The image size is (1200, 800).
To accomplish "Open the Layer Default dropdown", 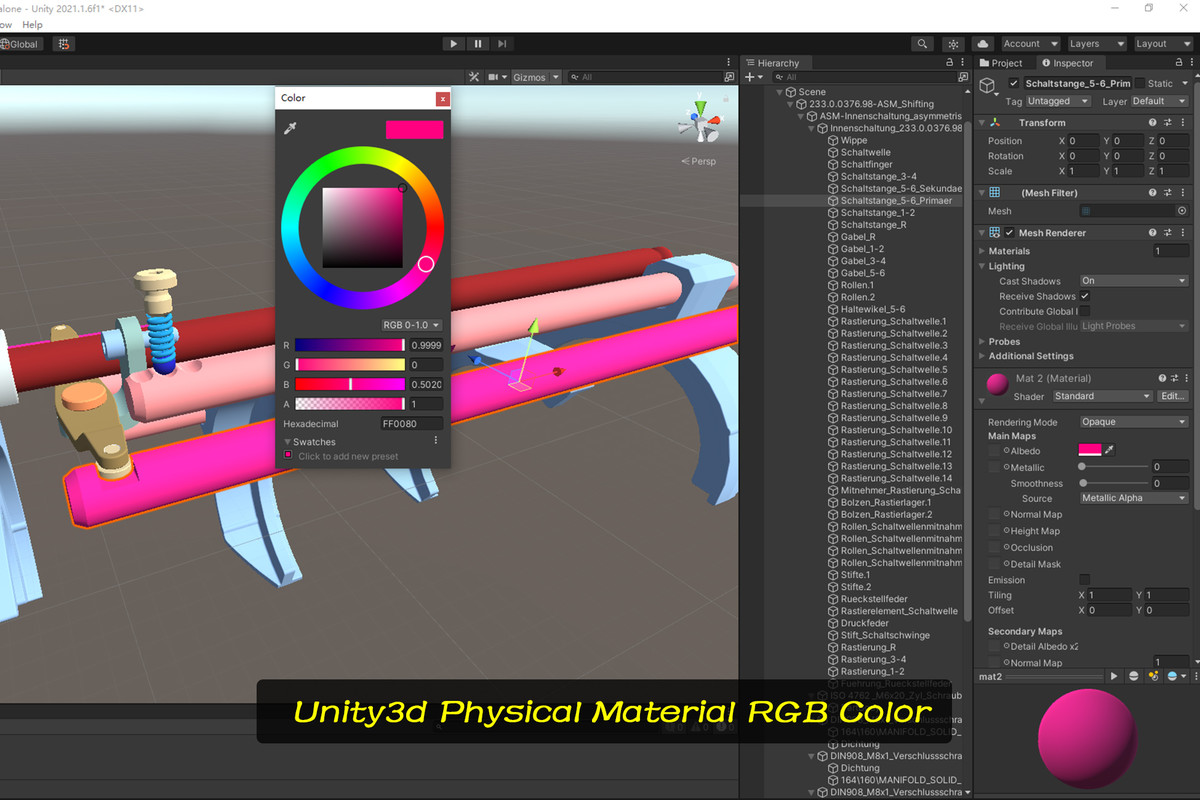I will tap(1159, 101).
